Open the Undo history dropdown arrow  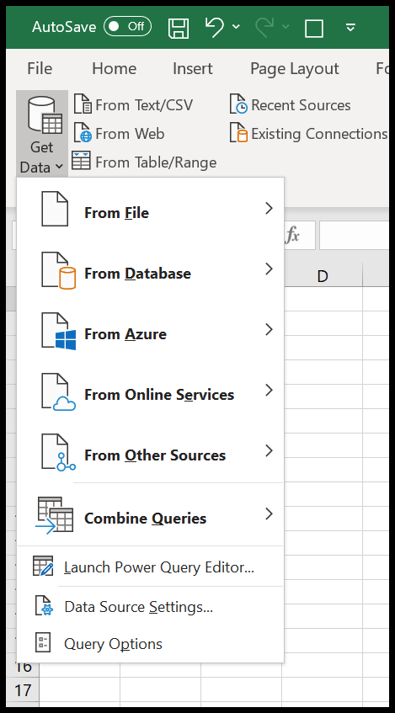(236, 27)
